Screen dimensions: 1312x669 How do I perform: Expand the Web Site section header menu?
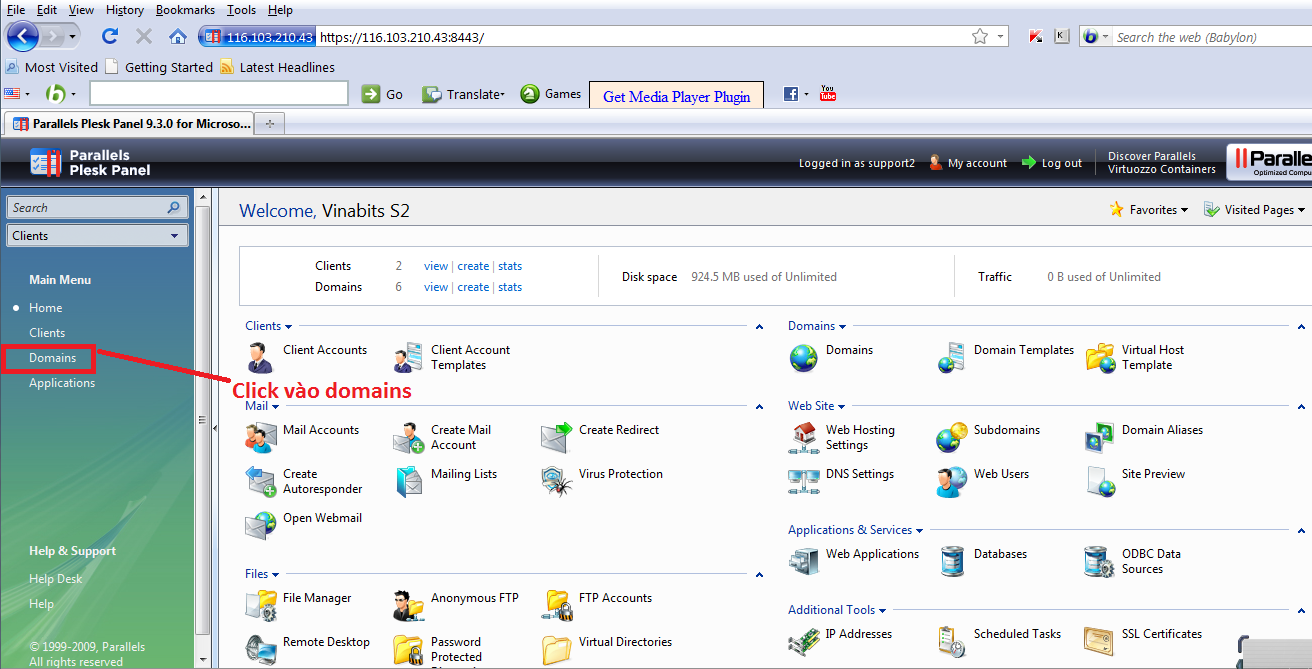tap(817, 406)
